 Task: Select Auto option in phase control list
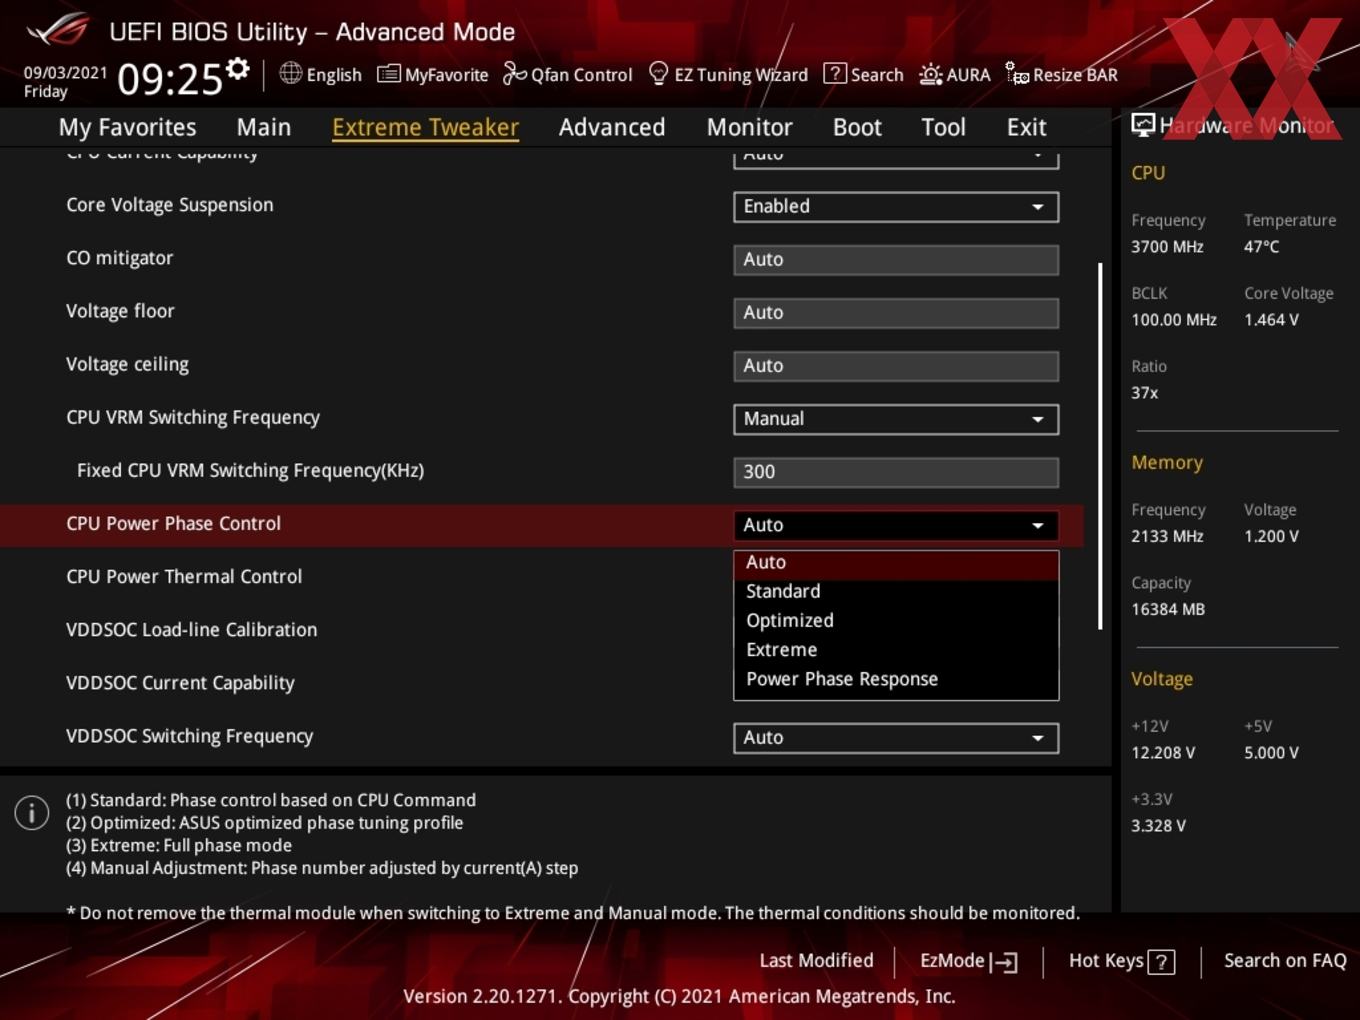point(896,563)
